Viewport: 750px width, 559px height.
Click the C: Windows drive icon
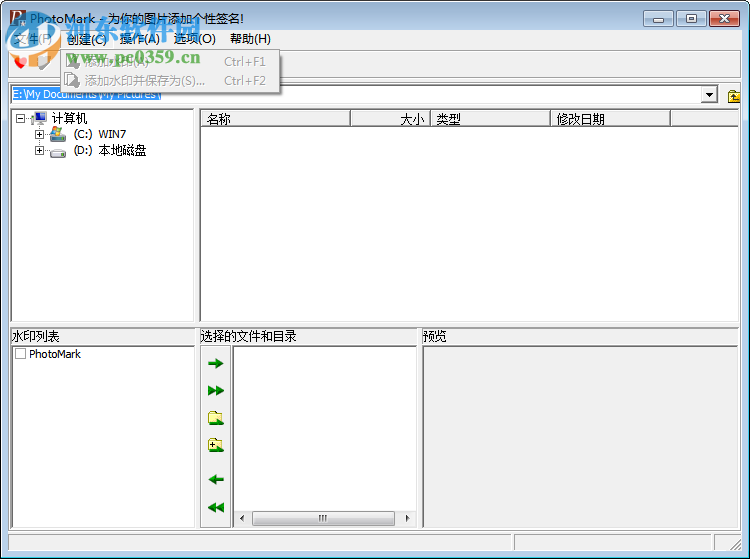[x=58, y=134]
